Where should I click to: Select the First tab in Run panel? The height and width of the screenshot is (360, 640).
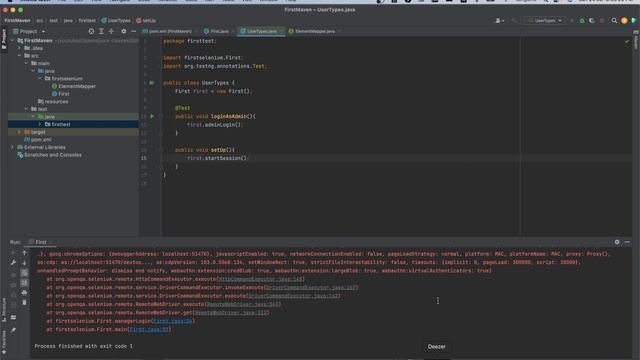point(41,242)
